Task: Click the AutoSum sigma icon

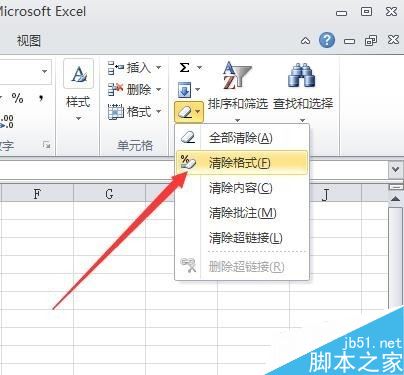Action: (x=184, y=68)
